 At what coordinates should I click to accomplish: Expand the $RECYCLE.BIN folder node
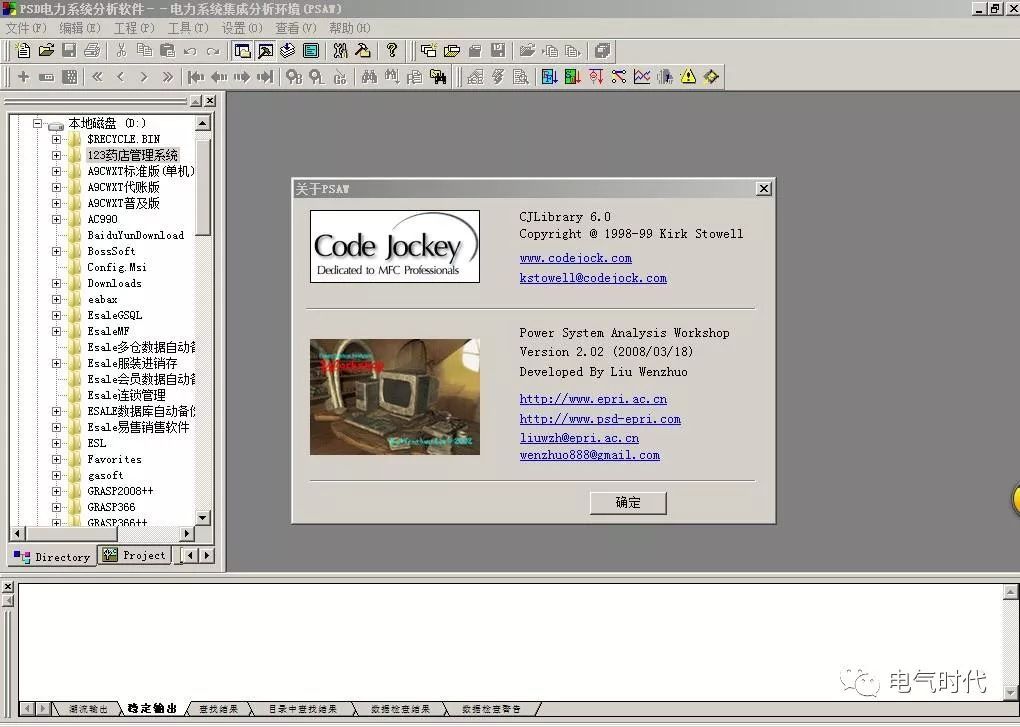[x=57, y=139]
